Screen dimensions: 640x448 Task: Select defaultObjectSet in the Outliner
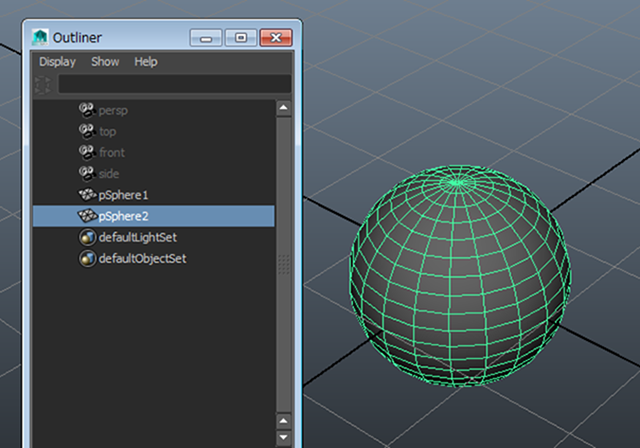point(142,259)
